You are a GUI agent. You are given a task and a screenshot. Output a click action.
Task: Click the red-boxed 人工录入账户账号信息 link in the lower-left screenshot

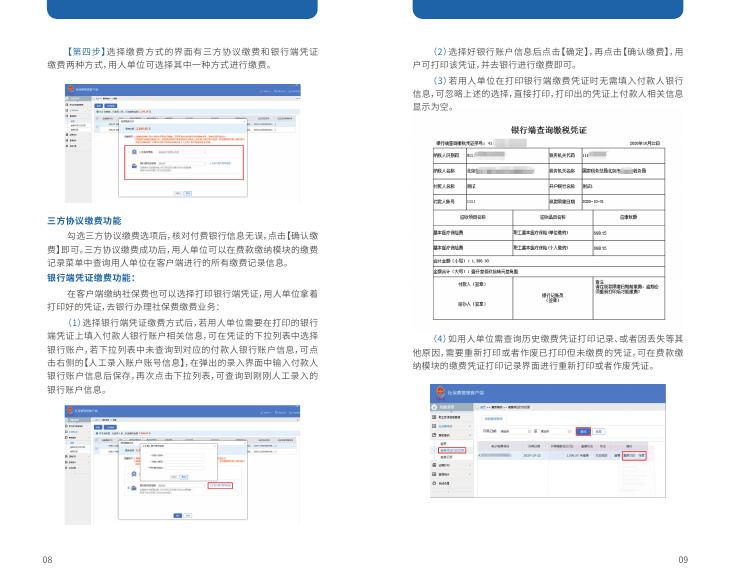(x=220, y=486)
